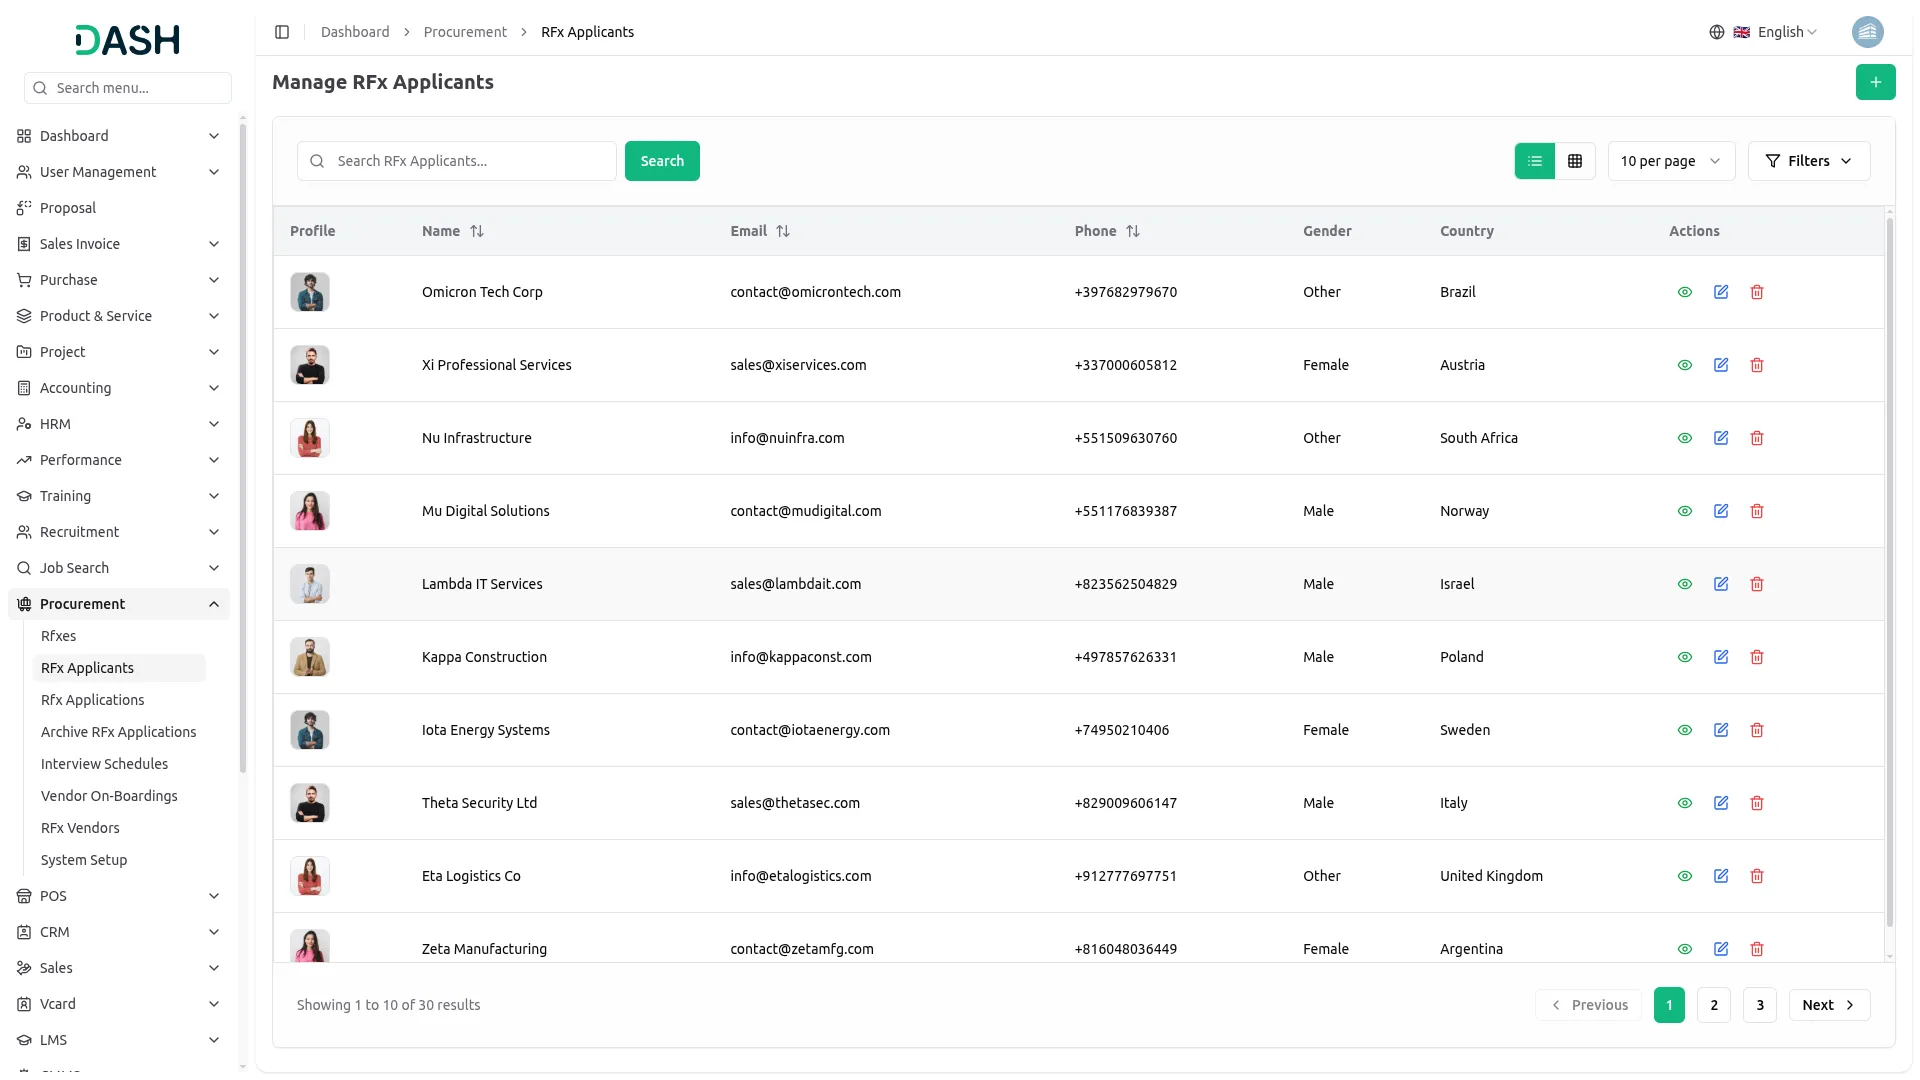This screenshot has height=1080, width=1920.
Task: Focus the Search menu field
Action: pyautogui.click(x=128, y=88)
